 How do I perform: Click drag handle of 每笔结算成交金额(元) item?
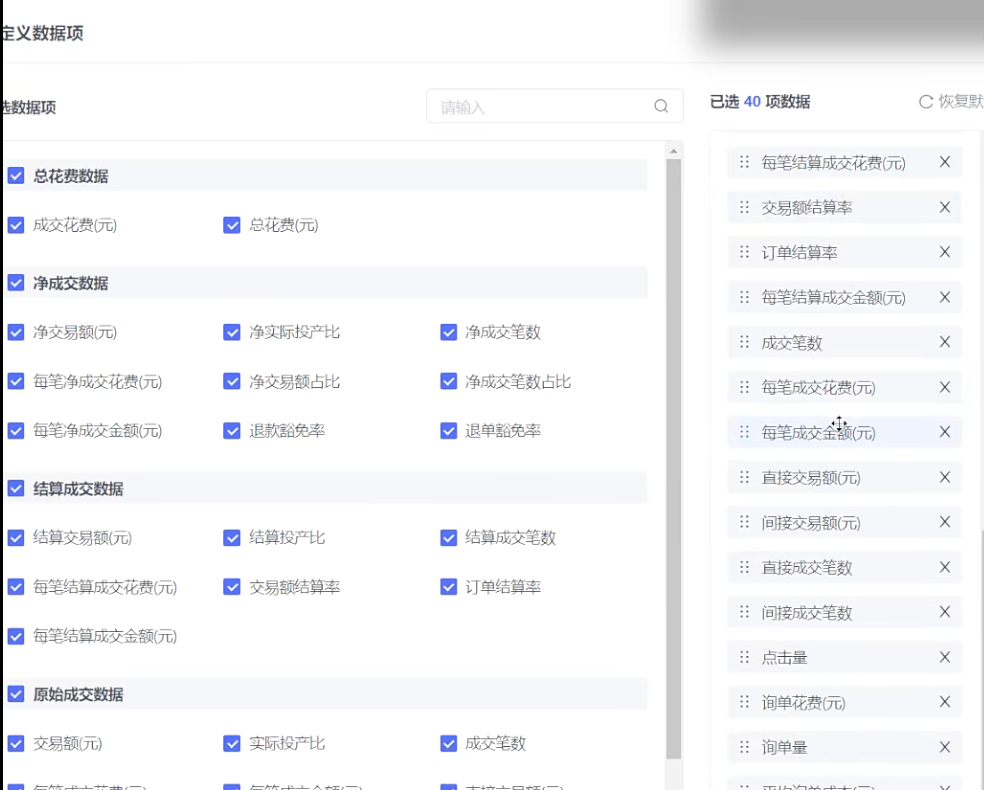[x=744, y=297]
